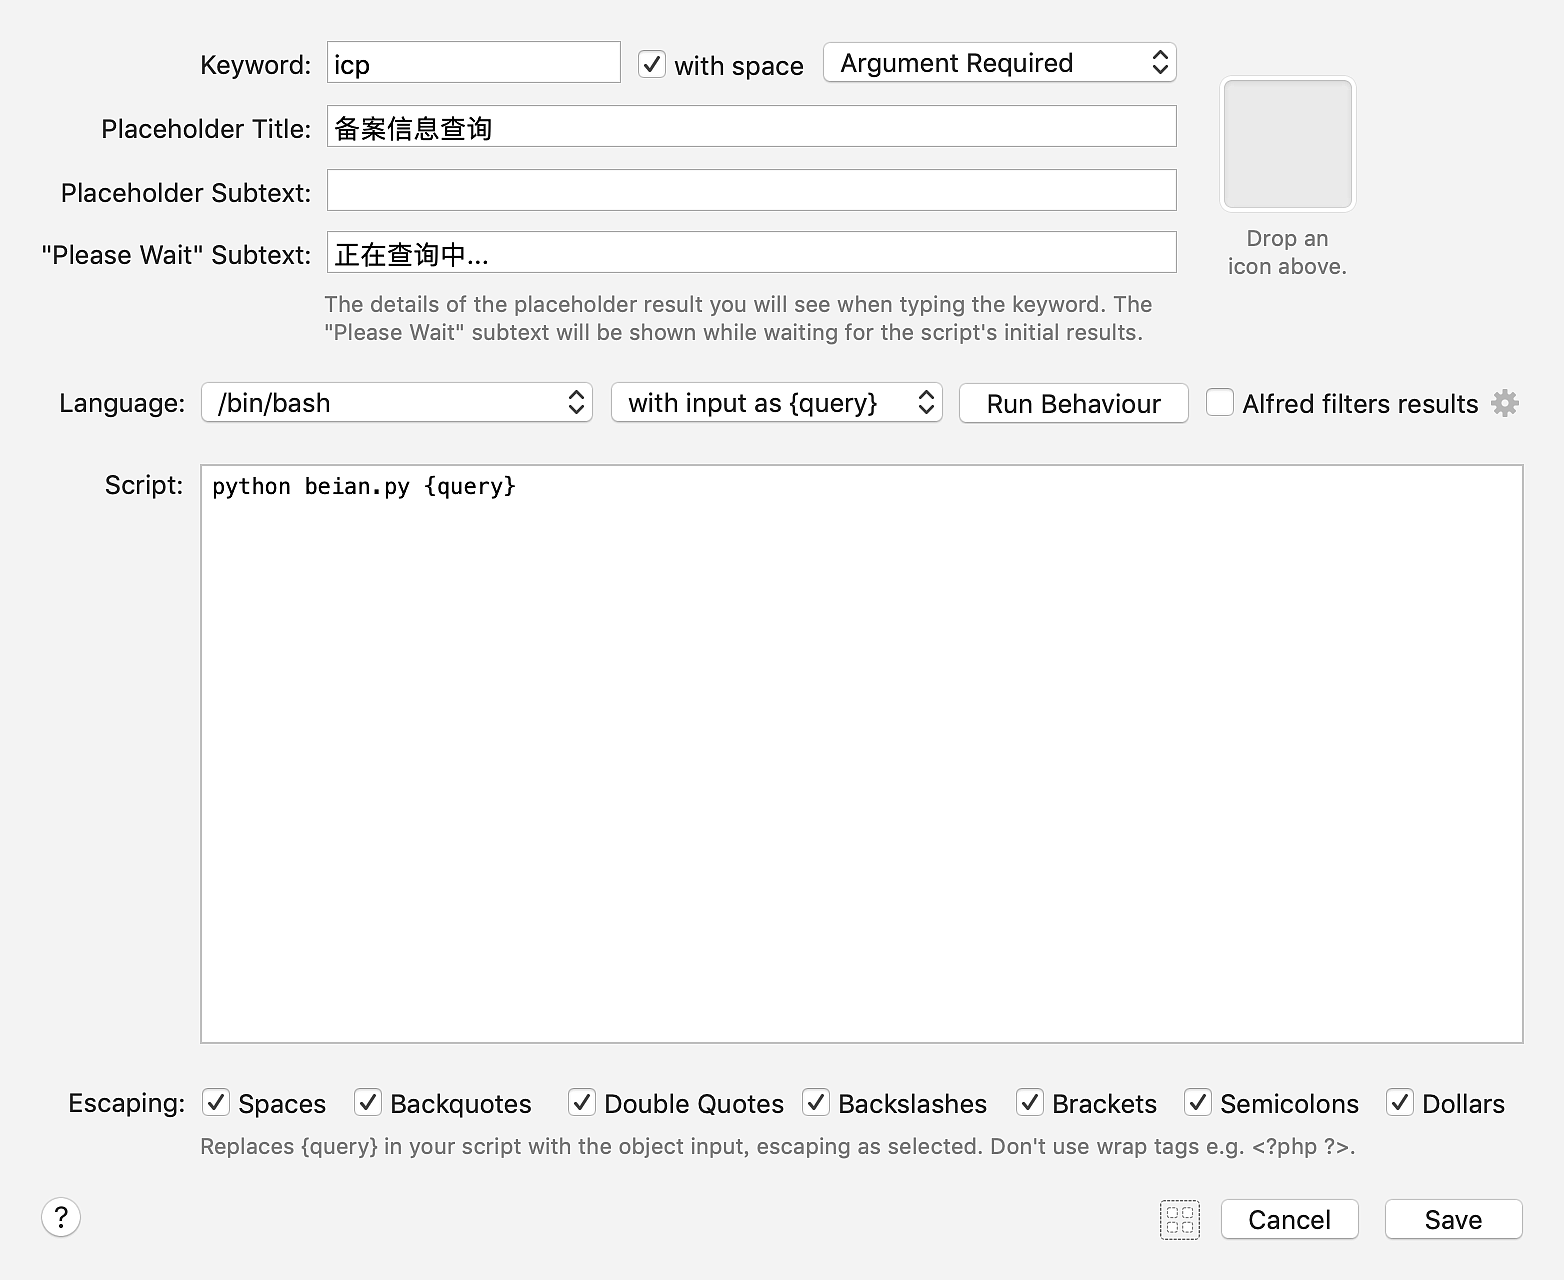Toggle Spaces escaping checkbox
The width and height of the screenshot is (1564, 1280).
[216, 1102]
